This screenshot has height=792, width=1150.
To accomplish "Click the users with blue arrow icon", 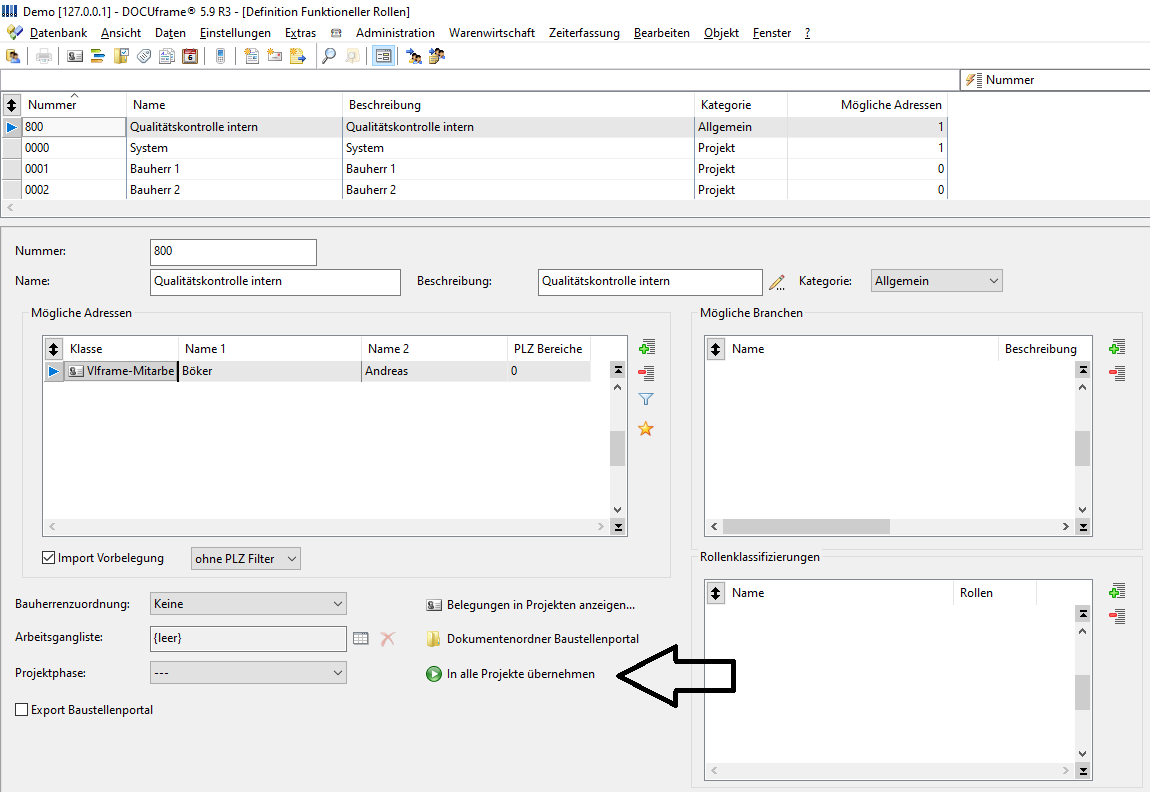I will pyautogui.click(x=414, y=56).
